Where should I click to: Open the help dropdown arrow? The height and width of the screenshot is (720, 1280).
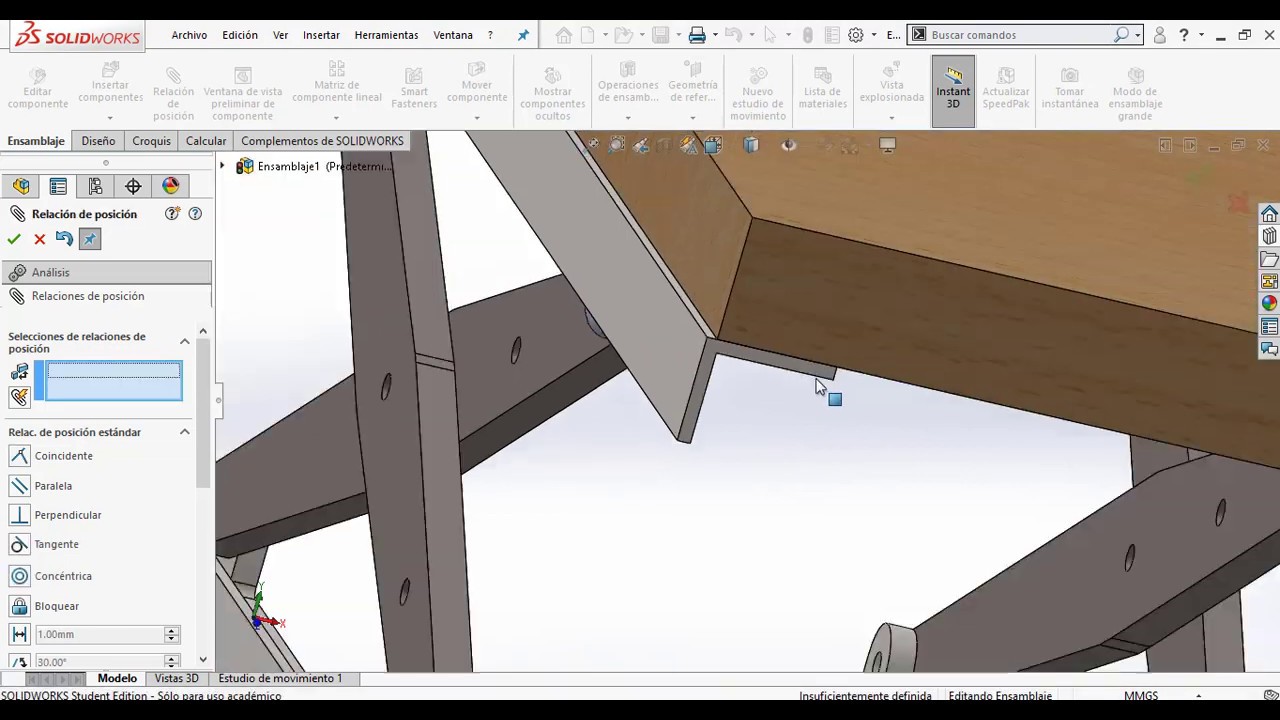click(1199, 35)
